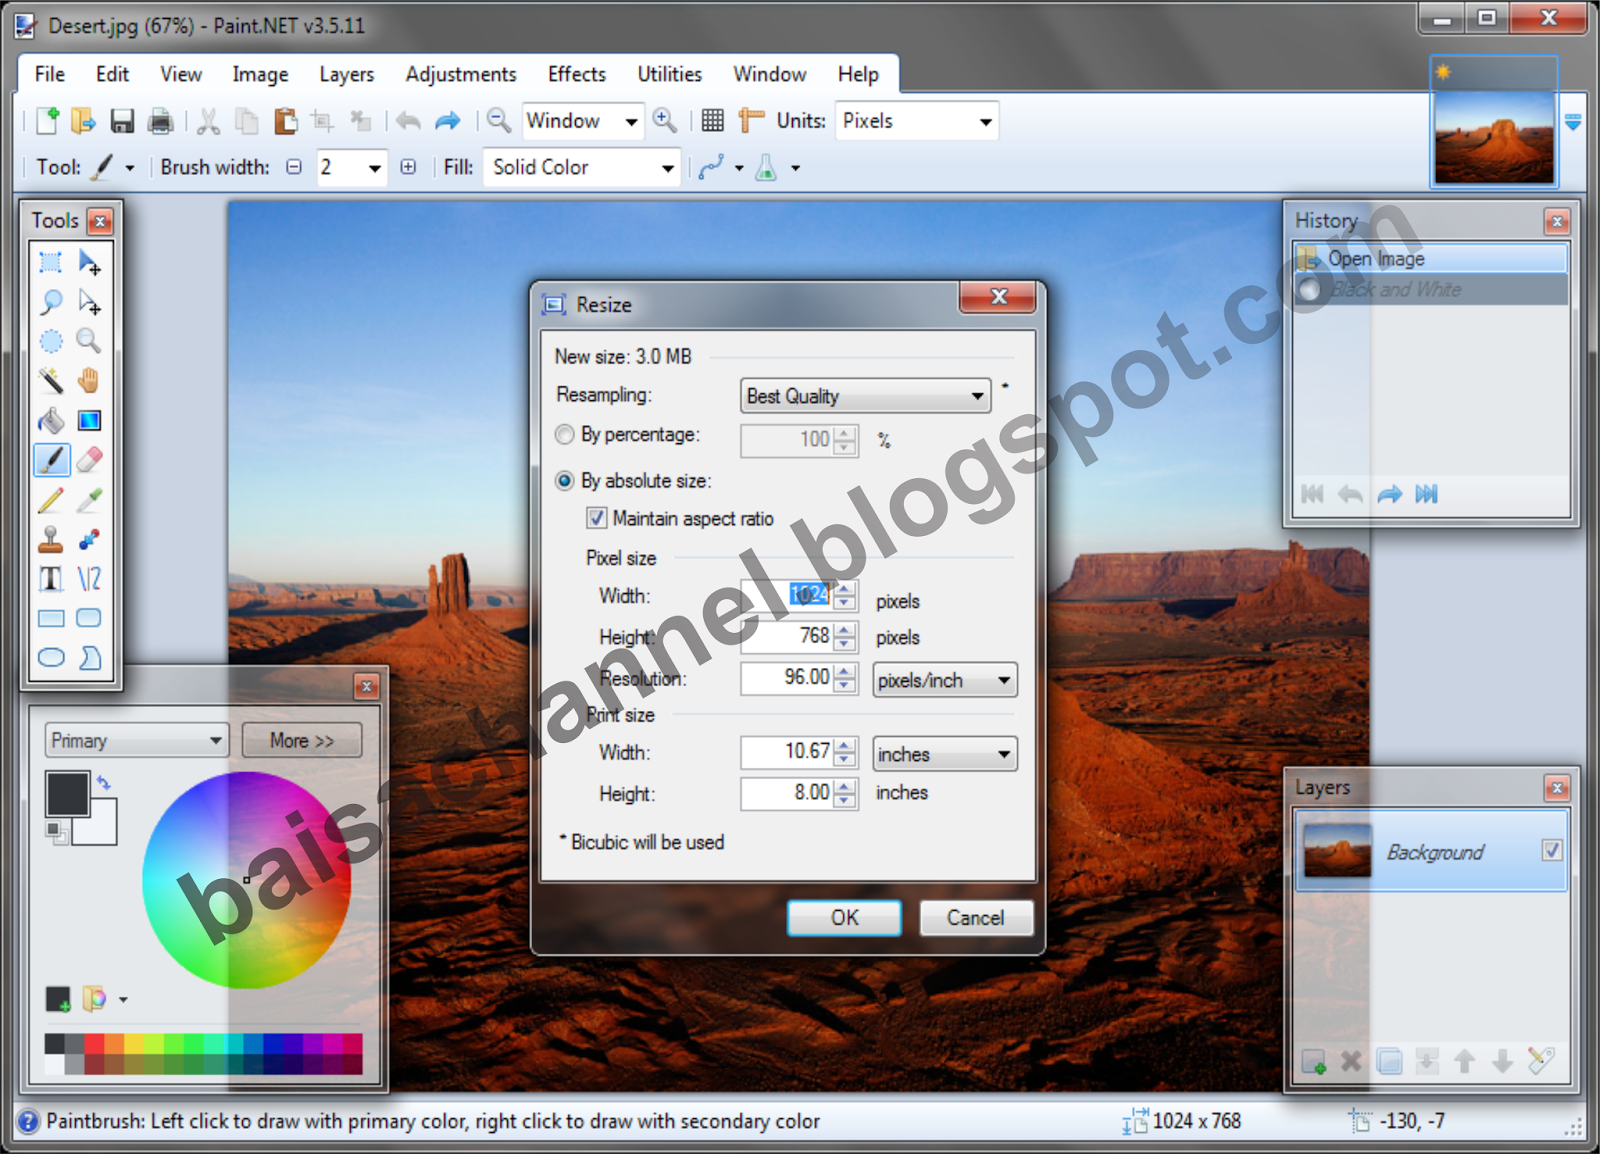Select the Line/Curve tool
The image size is (1600, 1154).
point(89,579)
